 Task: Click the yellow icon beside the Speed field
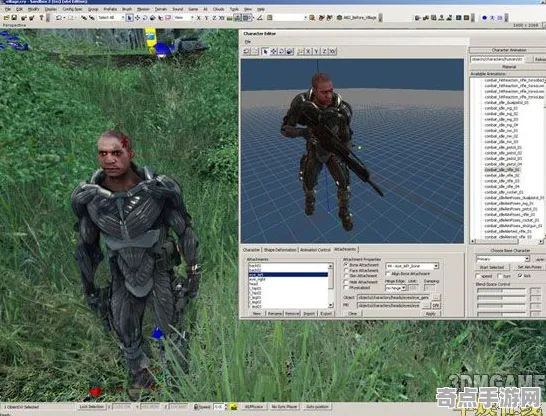[x=233, y=407]
